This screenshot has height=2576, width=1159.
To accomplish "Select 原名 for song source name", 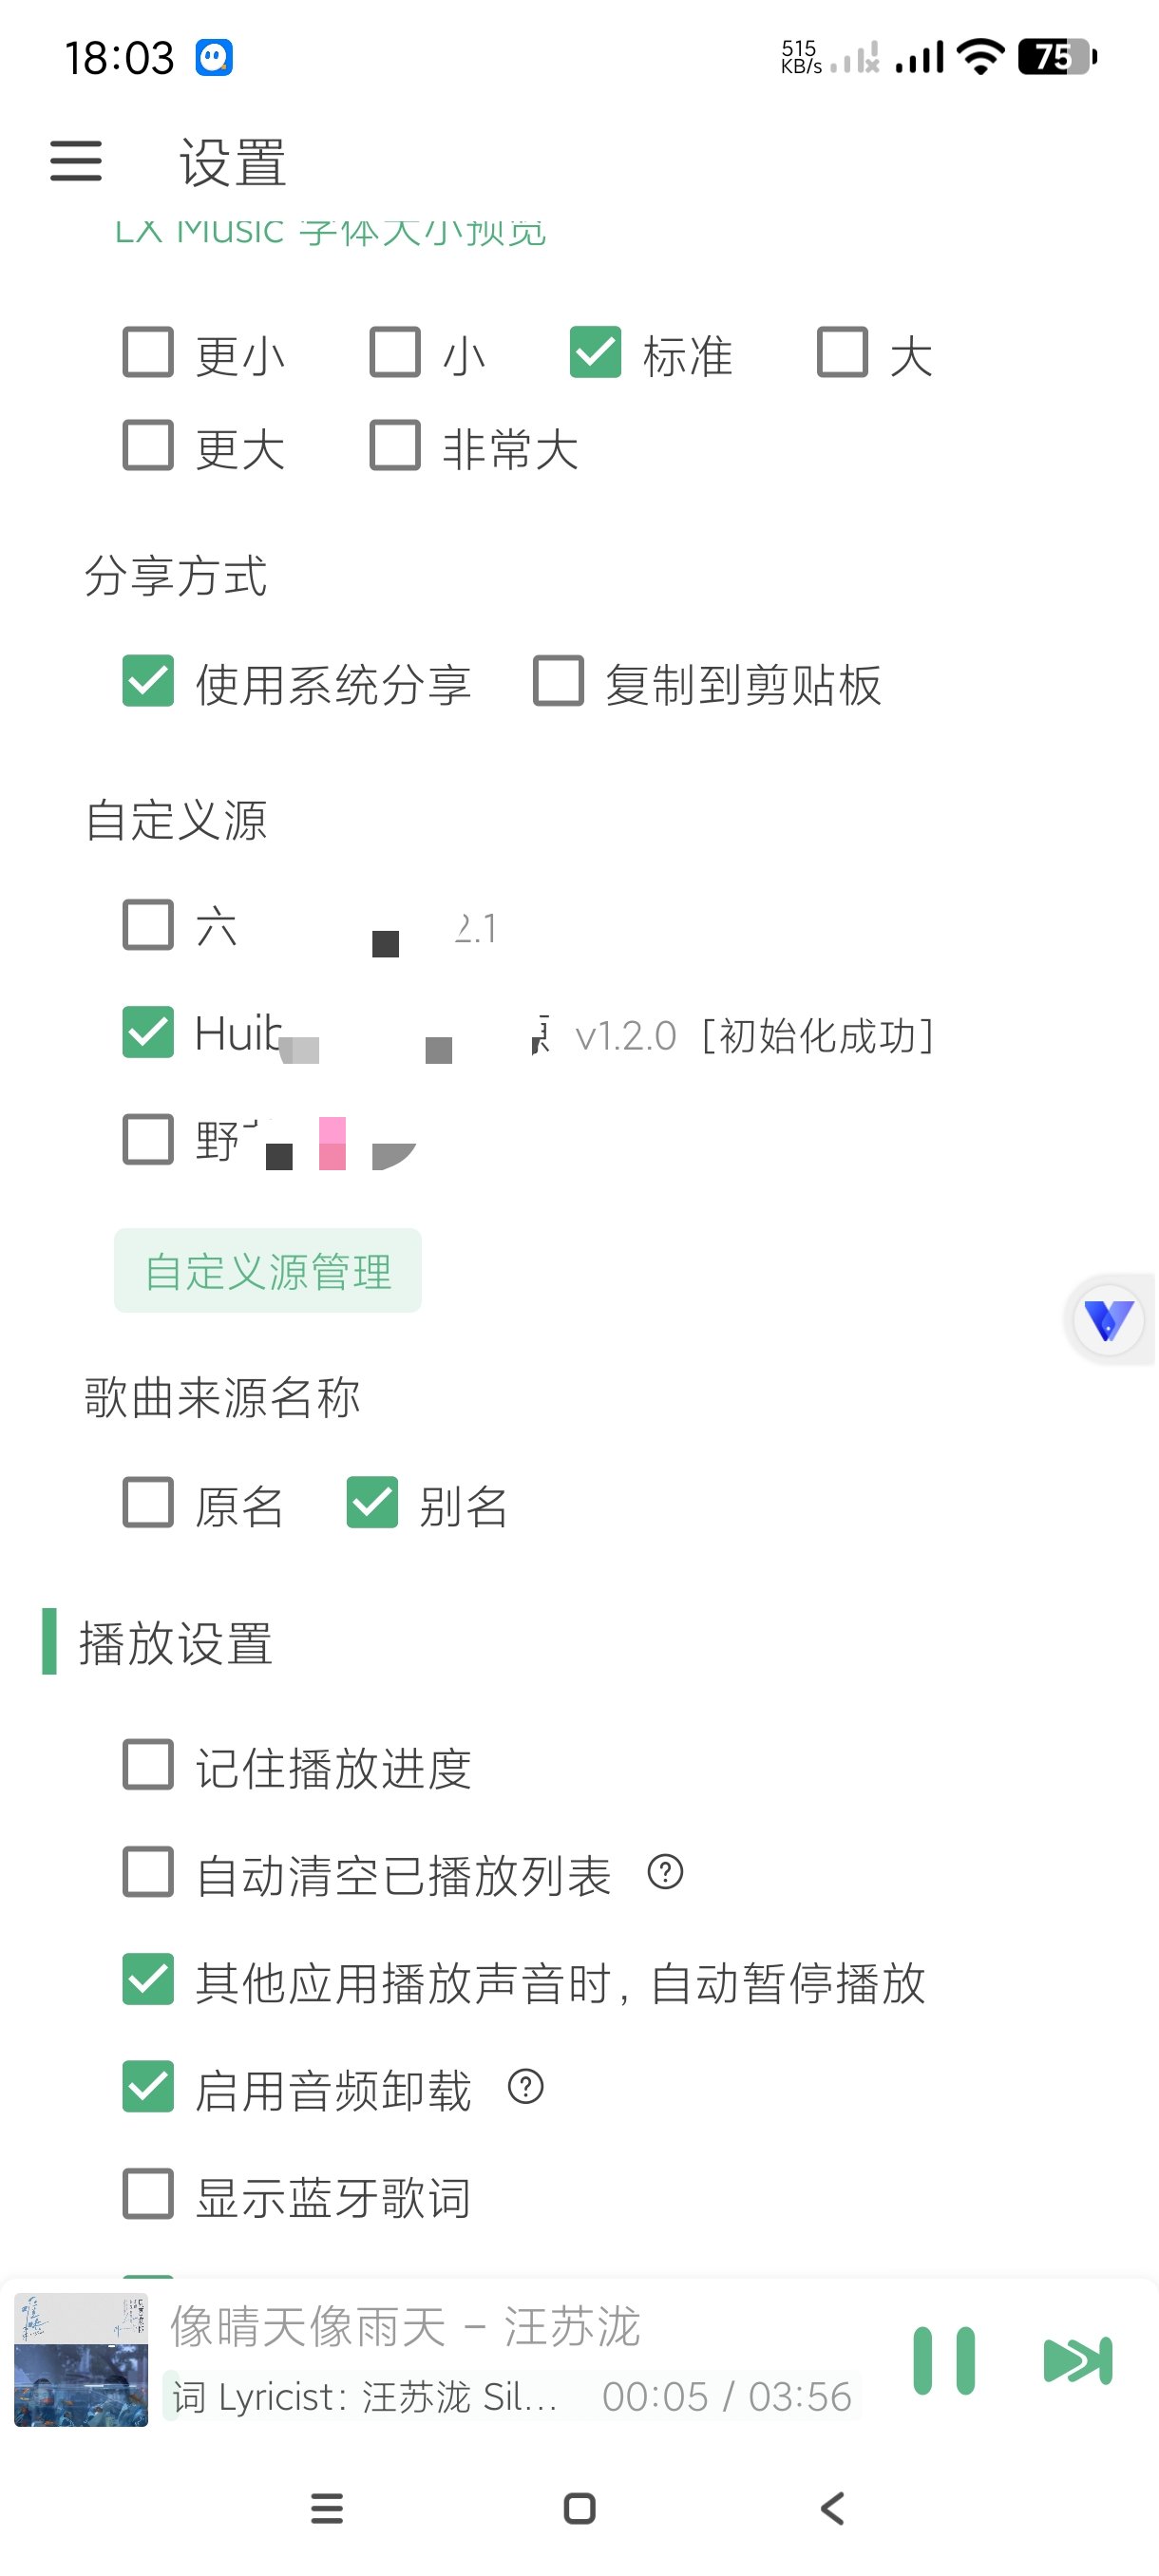I will pyautogui.click(x=148, y=1503).
